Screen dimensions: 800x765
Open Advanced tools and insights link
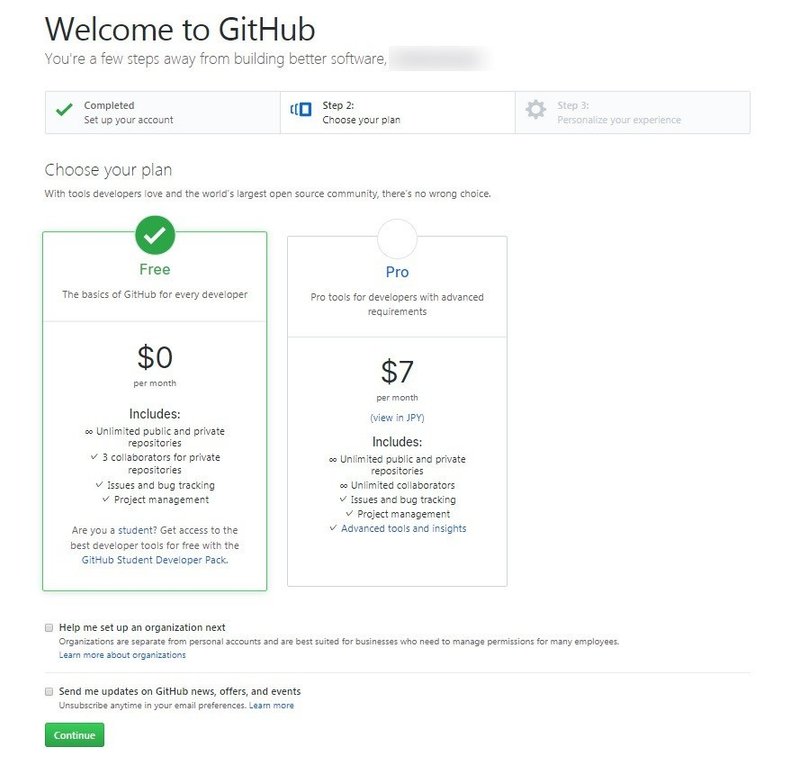pyautogui.click(x=403, y=528)
